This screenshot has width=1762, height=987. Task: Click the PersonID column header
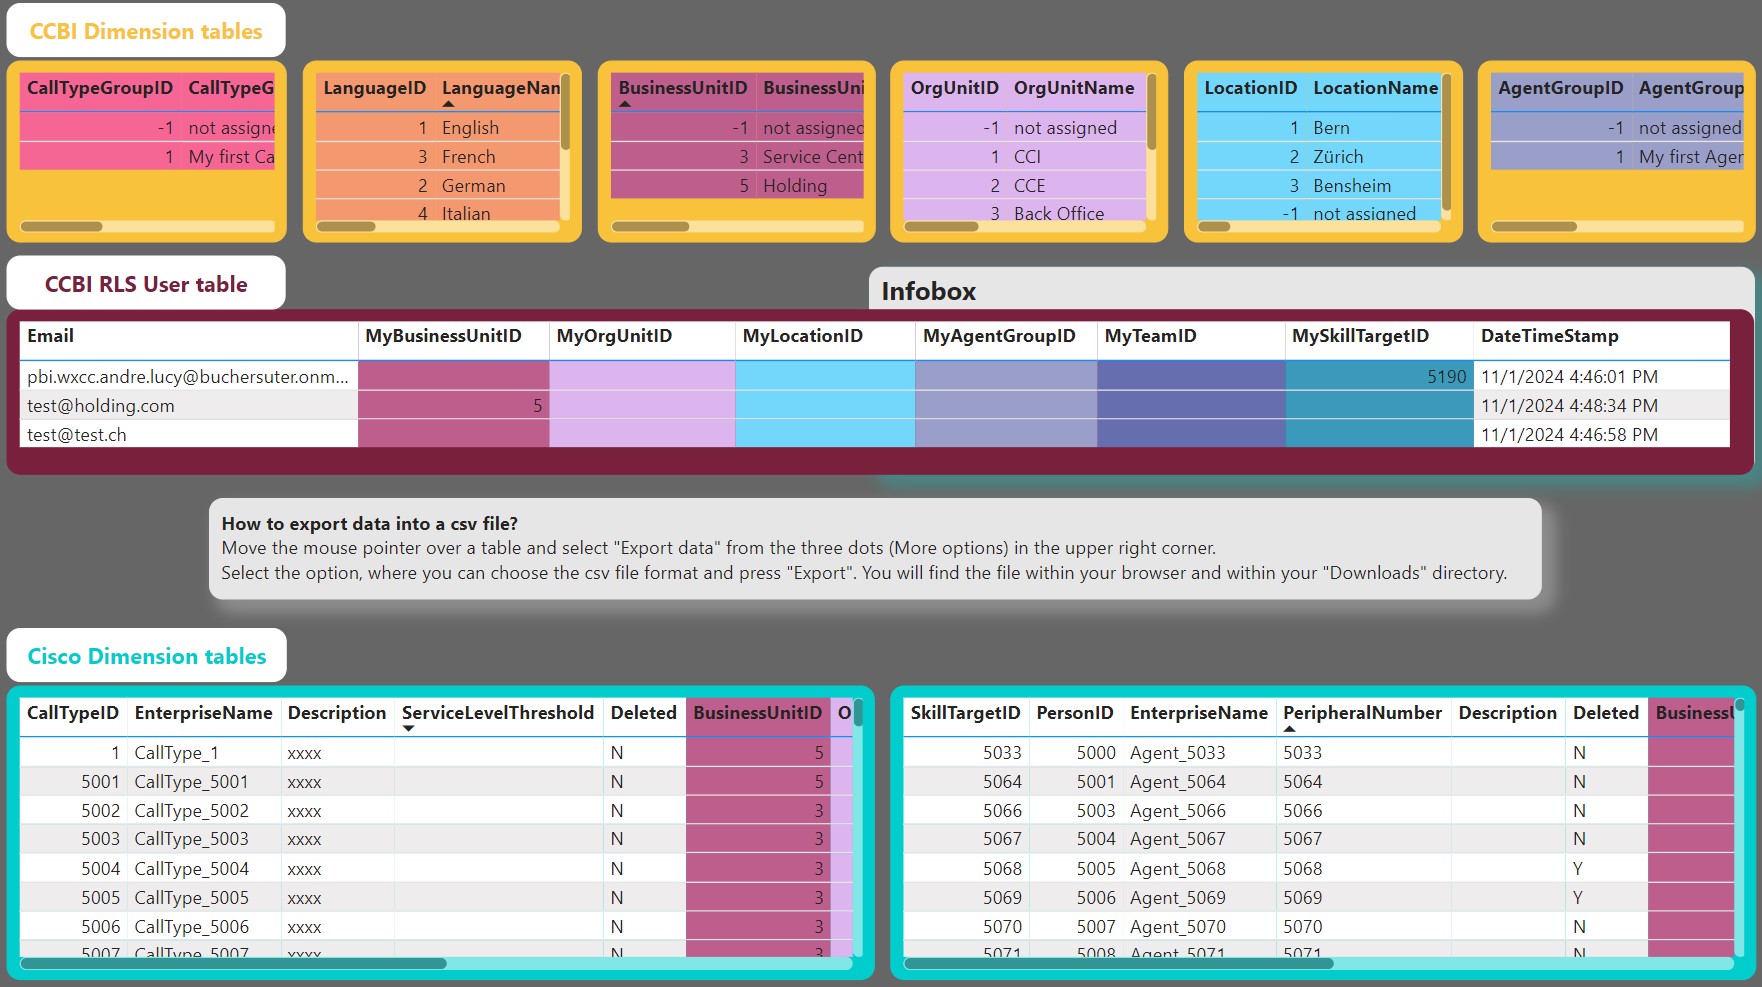1074,713
